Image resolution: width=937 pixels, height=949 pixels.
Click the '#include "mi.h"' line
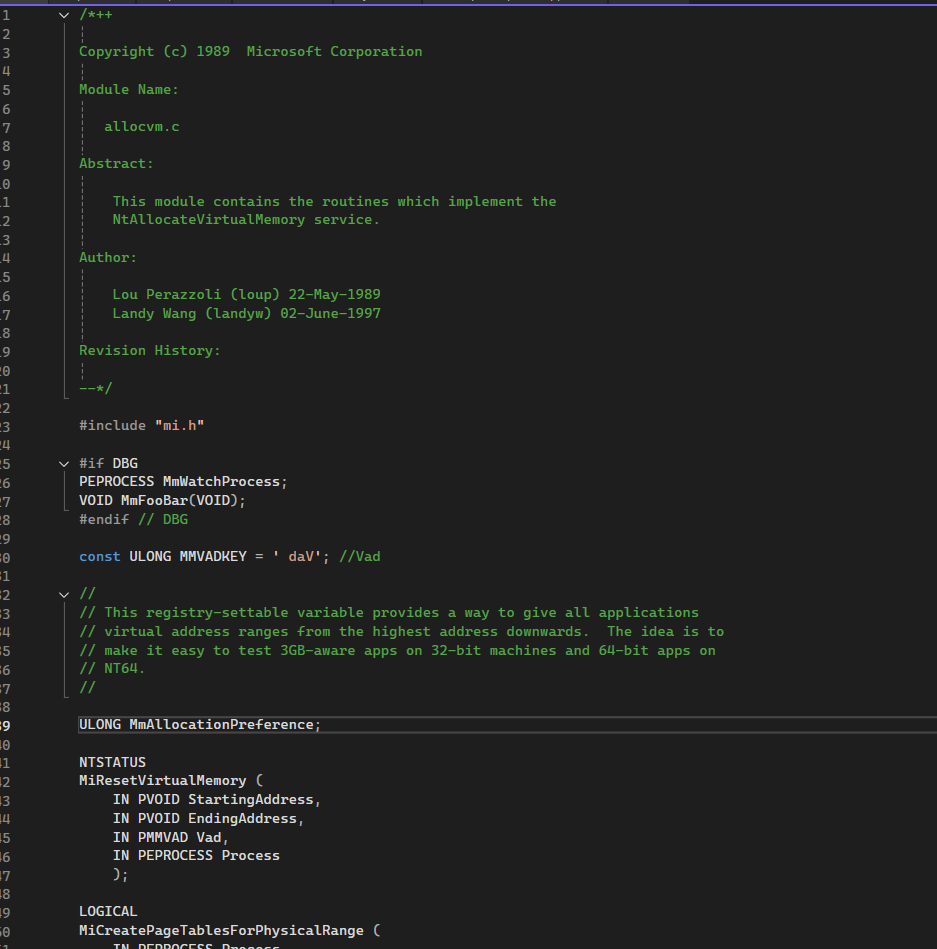pyautogui.click(x=142, y=425)
